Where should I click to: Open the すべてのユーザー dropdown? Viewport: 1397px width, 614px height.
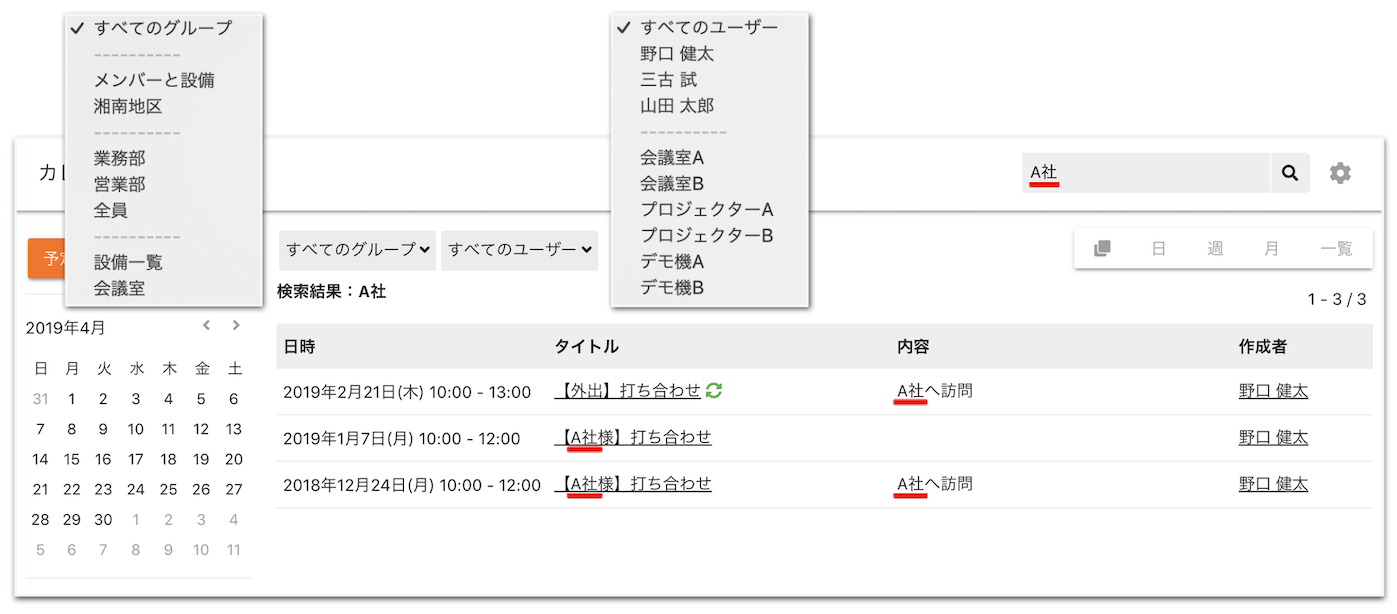(x=519, y=249)
